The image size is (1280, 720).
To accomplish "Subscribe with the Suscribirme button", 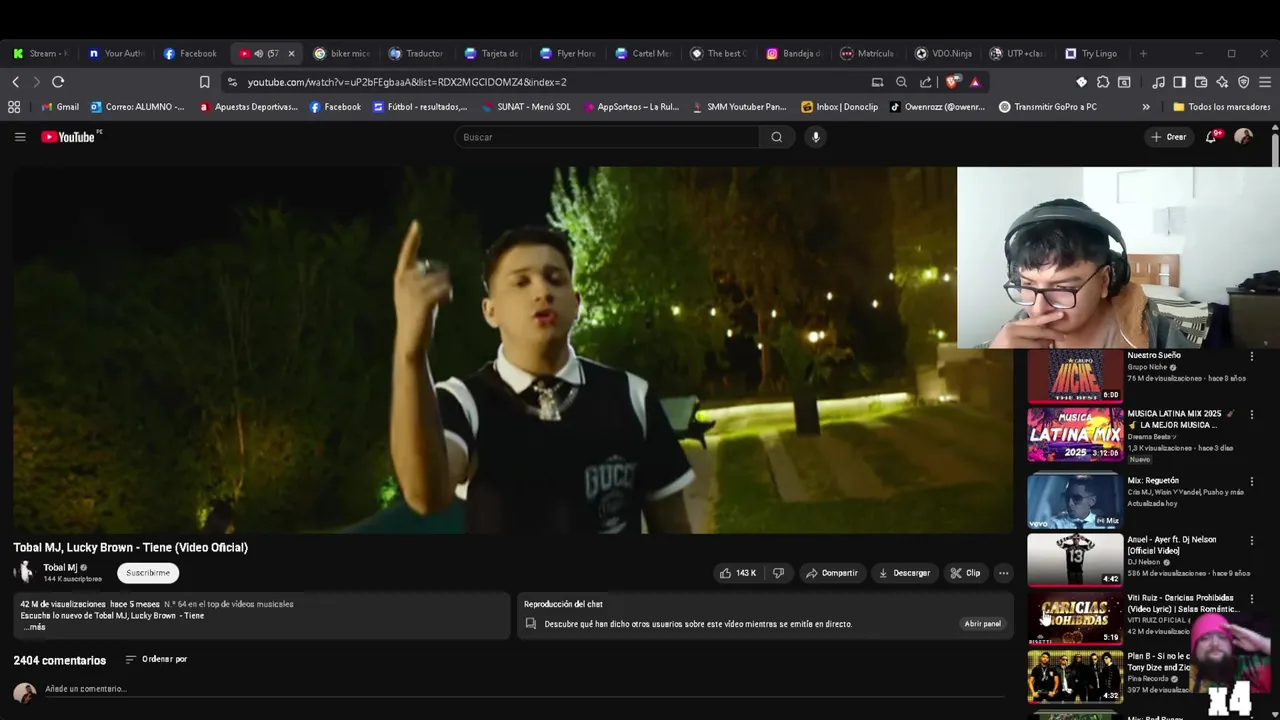I will [148, 573].
